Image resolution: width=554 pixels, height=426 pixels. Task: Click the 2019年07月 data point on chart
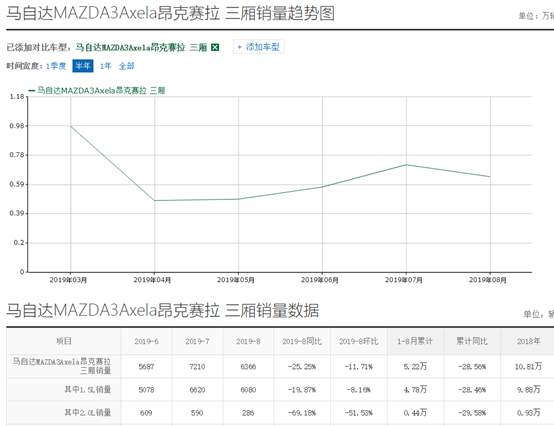point(406,165)
